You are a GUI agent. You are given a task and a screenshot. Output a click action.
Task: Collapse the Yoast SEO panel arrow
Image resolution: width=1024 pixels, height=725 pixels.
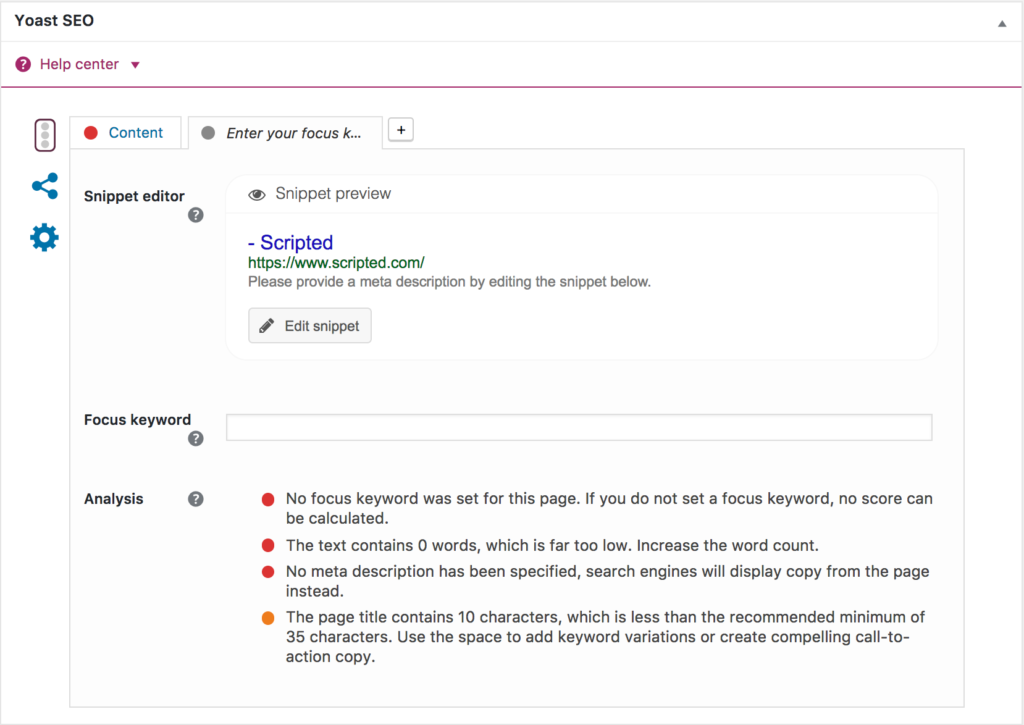point(1002,24)
